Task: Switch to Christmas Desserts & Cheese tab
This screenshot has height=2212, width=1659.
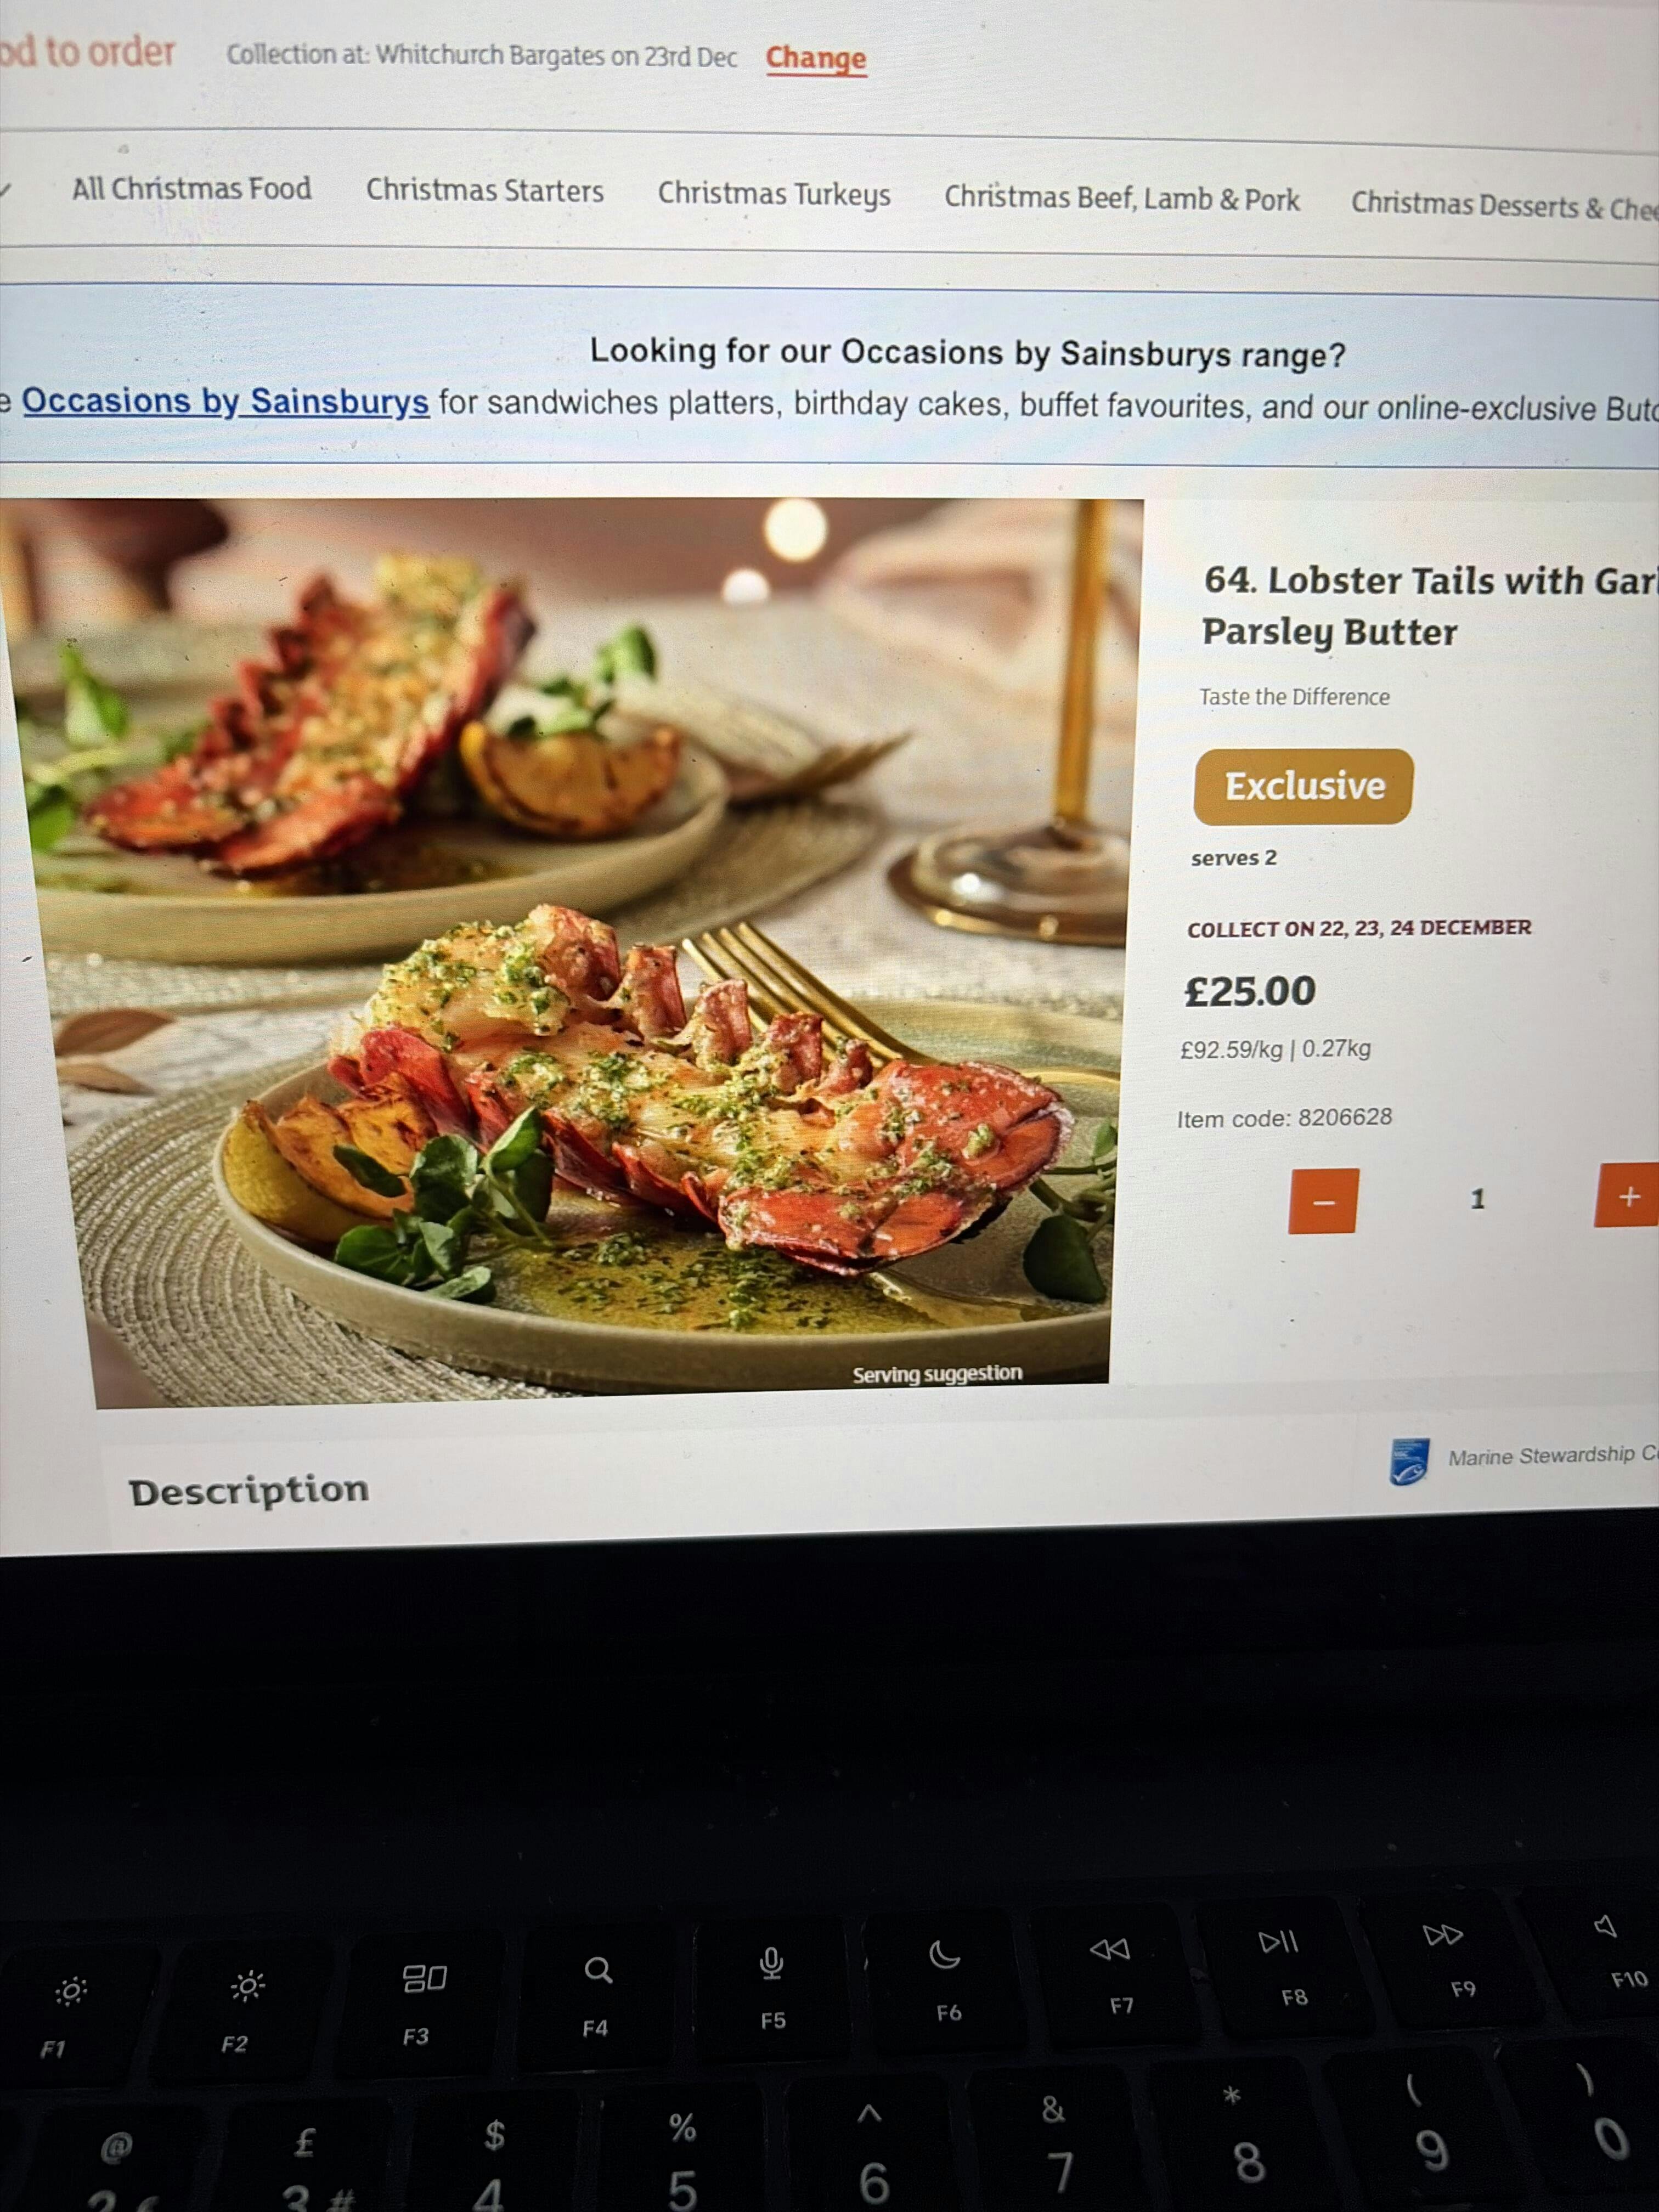Action: point(1505,205)
